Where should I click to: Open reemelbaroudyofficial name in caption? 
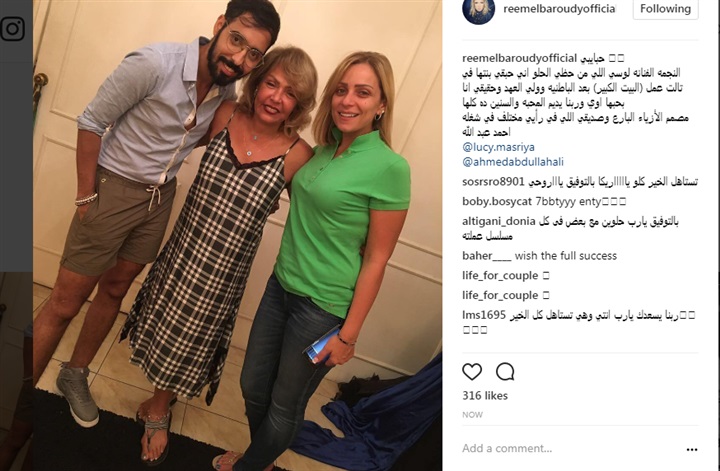coord(519,58)
